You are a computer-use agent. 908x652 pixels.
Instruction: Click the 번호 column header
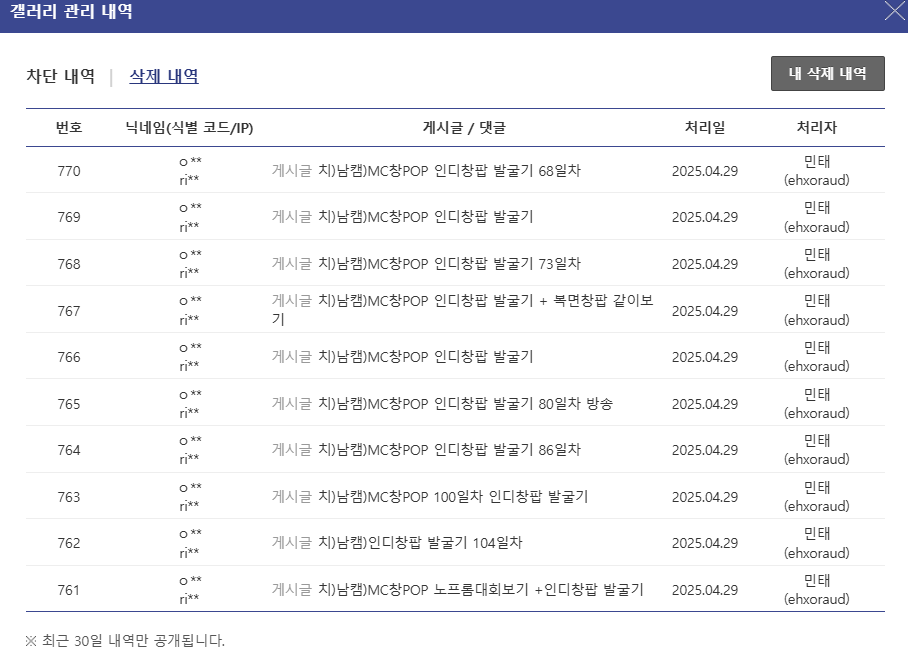(x=69, y=127)
